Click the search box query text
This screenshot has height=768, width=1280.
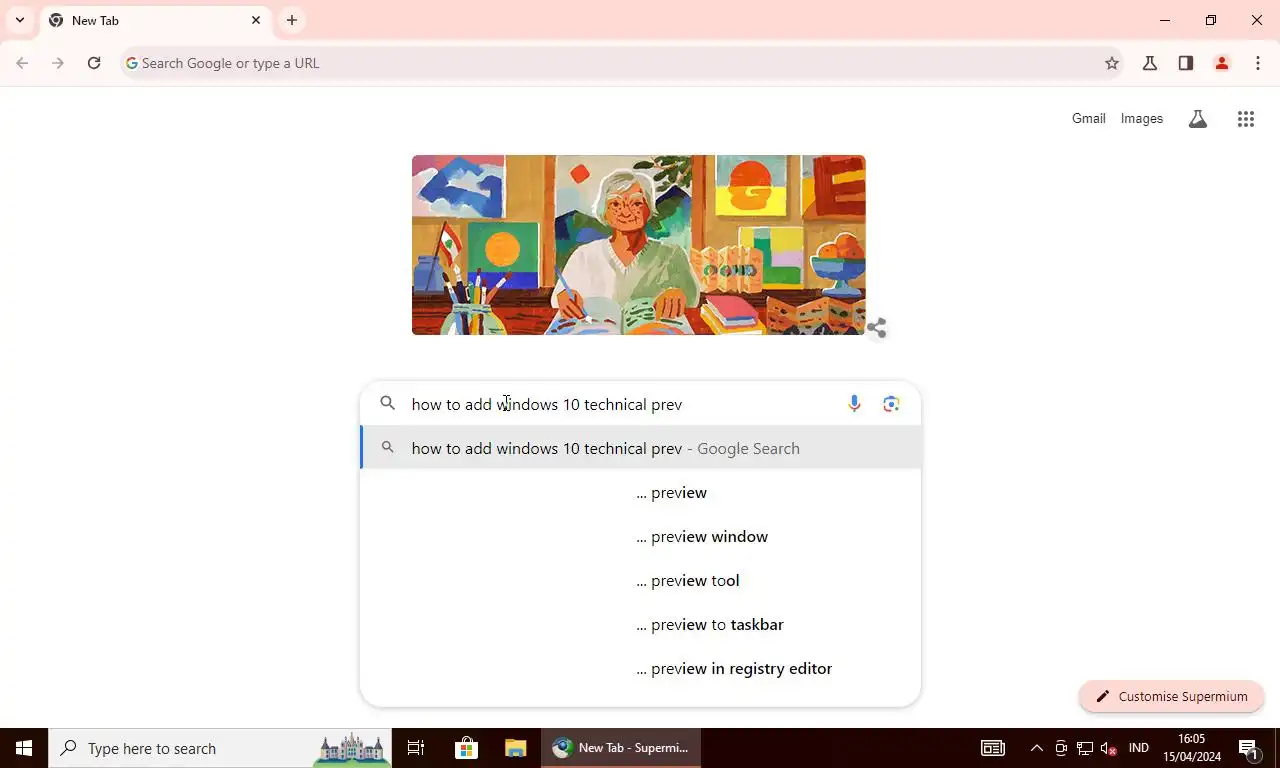pos(547,404)
